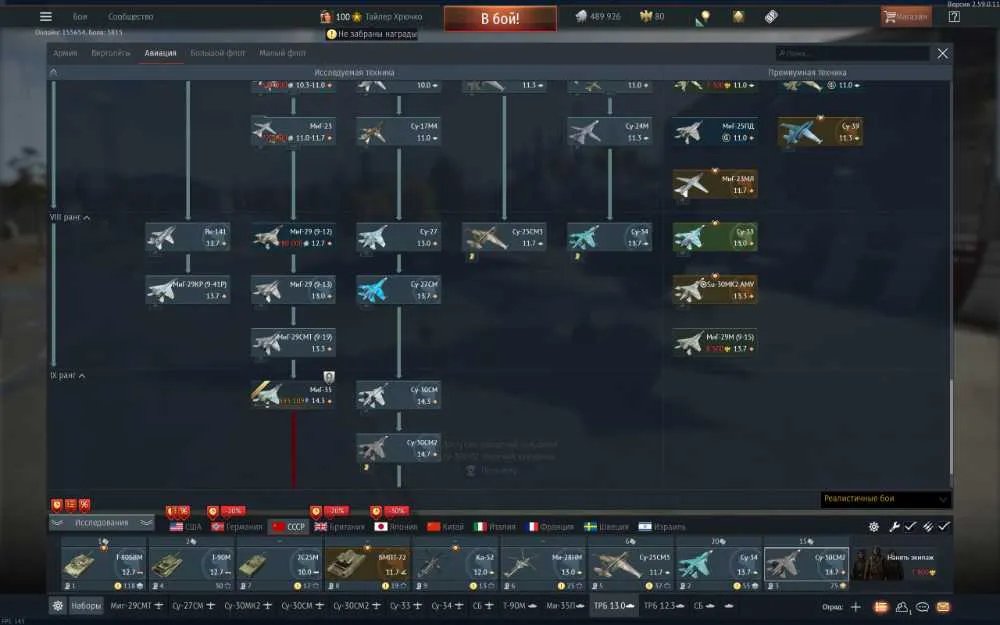Collapse the VIII ранг section

click(70, 217)
